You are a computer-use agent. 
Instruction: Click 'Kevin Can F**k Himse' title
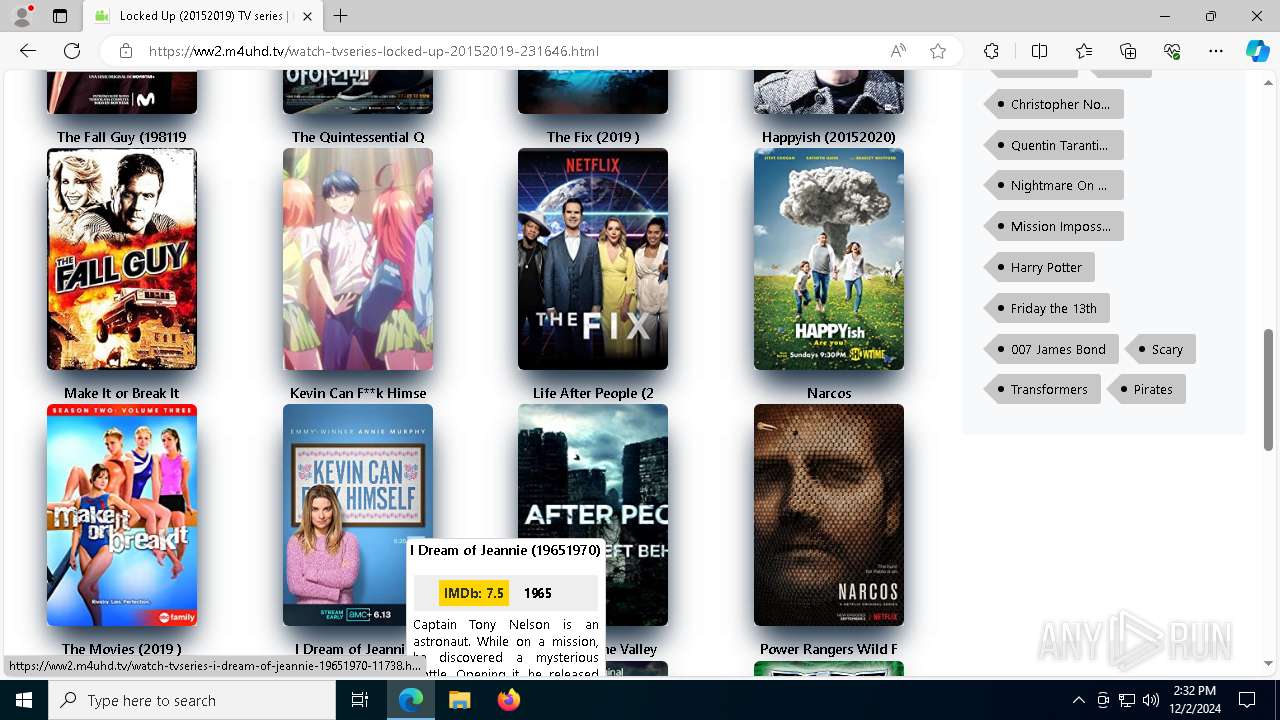358,393
